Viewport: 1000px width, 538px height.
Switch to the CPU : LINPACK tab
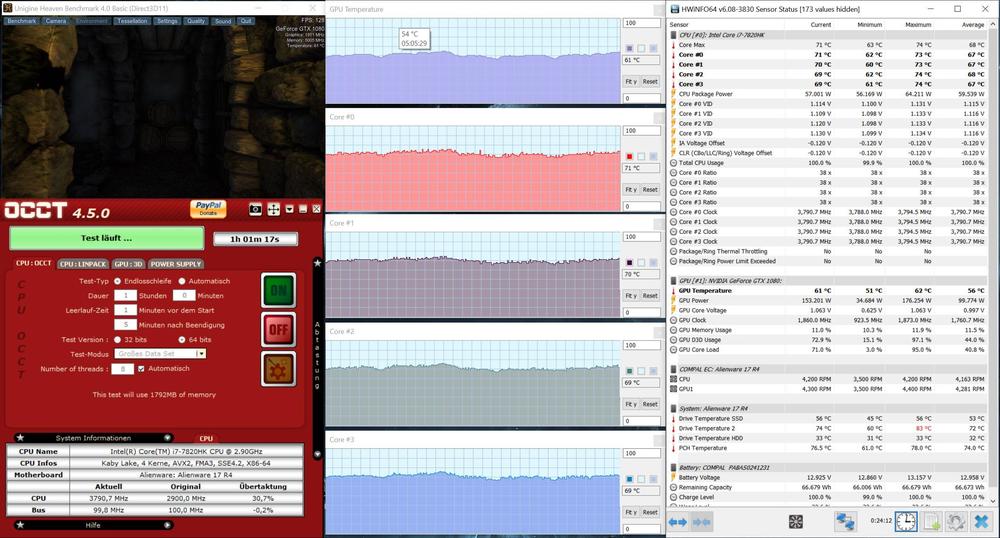[81, 264]
